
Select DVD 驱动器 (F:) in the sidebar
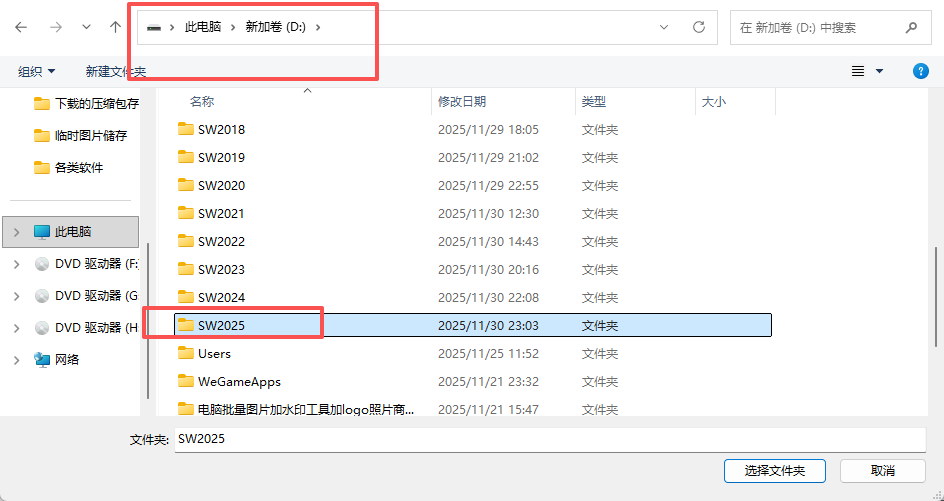click(x=86, y=264)
